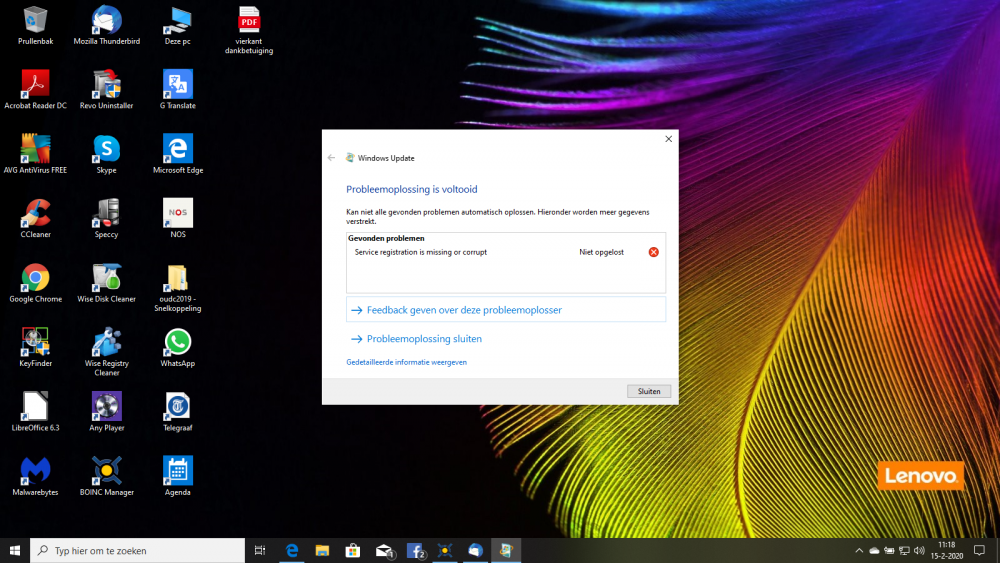Open Google Chrome desktop shortcut
This screenshot has height=563, width=1000.
click(x=36, y=277)
